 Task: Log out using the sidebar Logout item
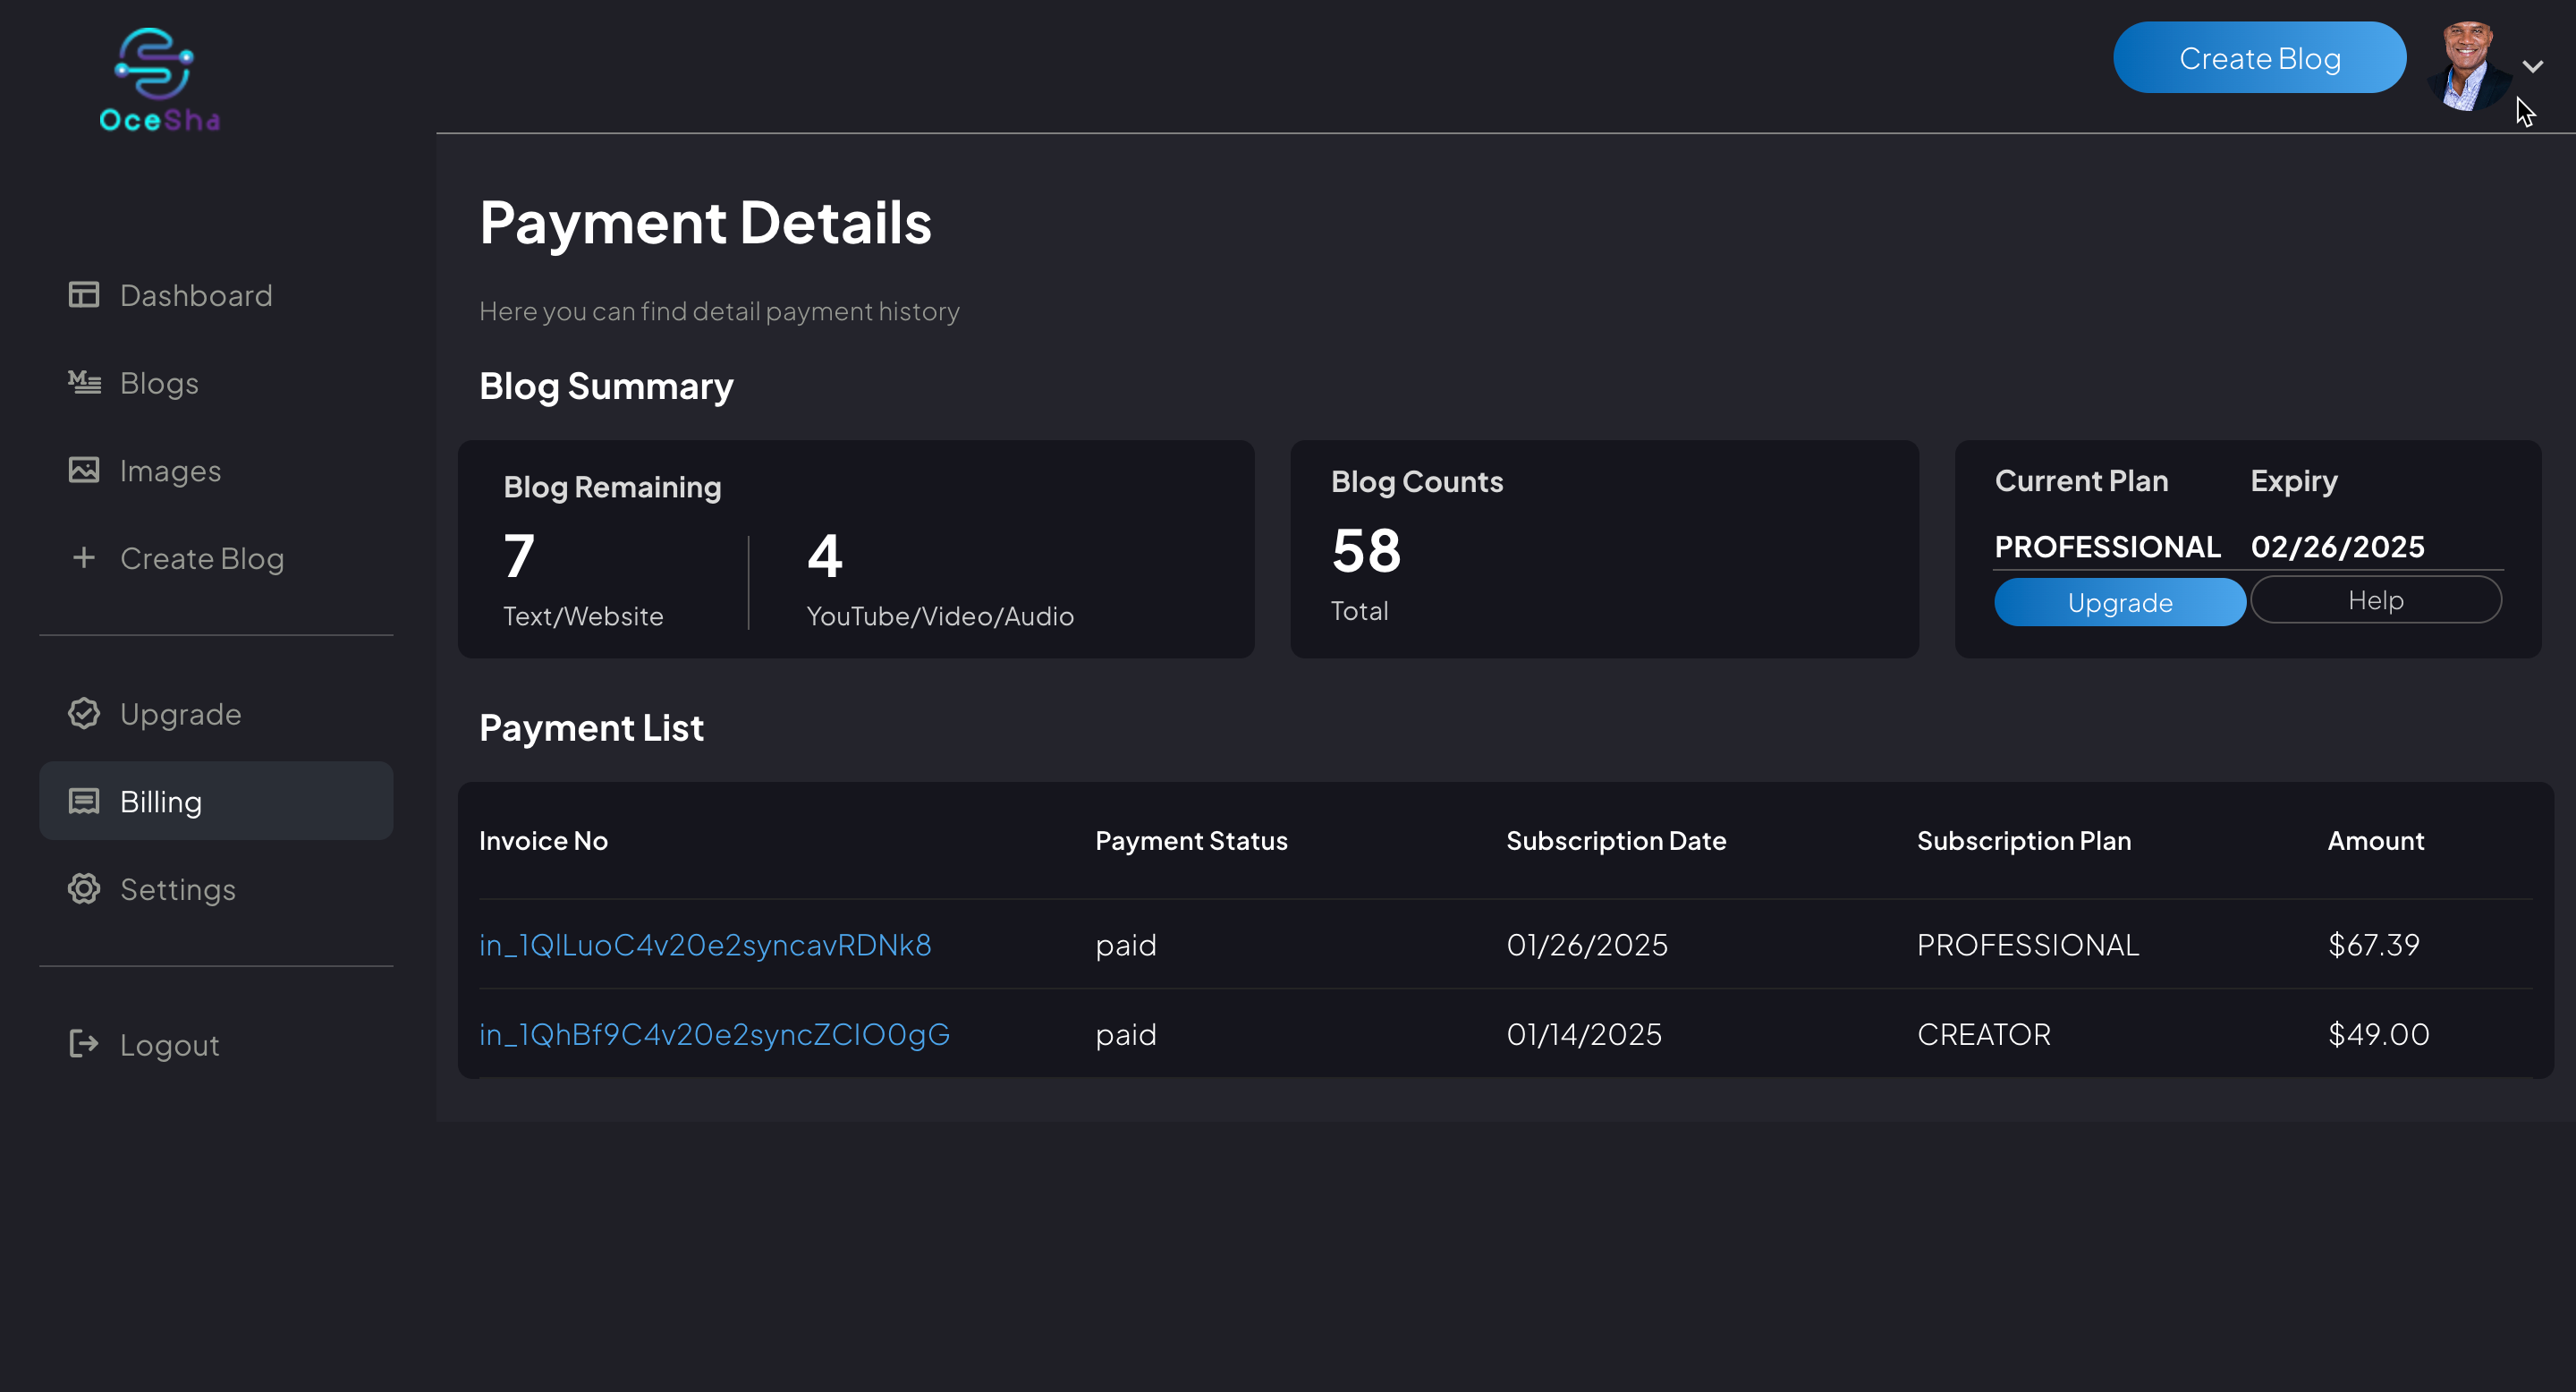tap(216, 1045)
